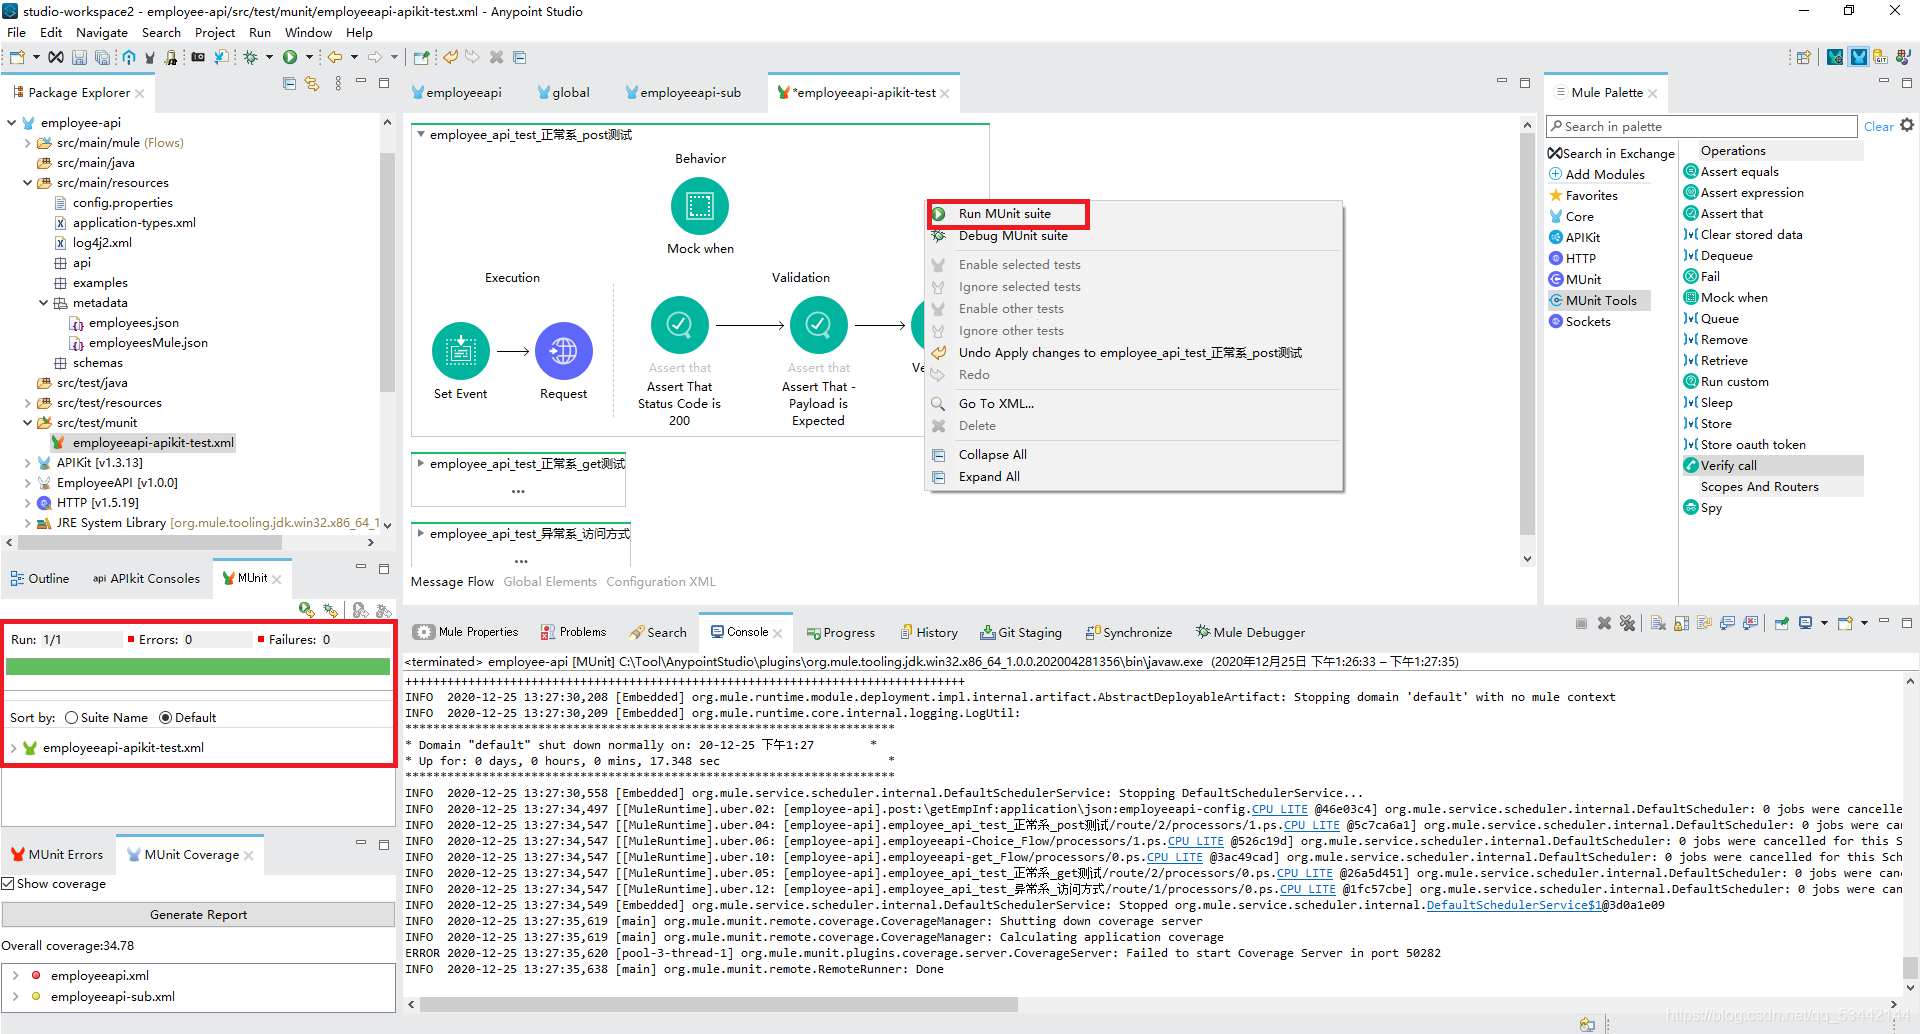
Task: Choose Go To XML... in context menu
Action: point(996,404)
